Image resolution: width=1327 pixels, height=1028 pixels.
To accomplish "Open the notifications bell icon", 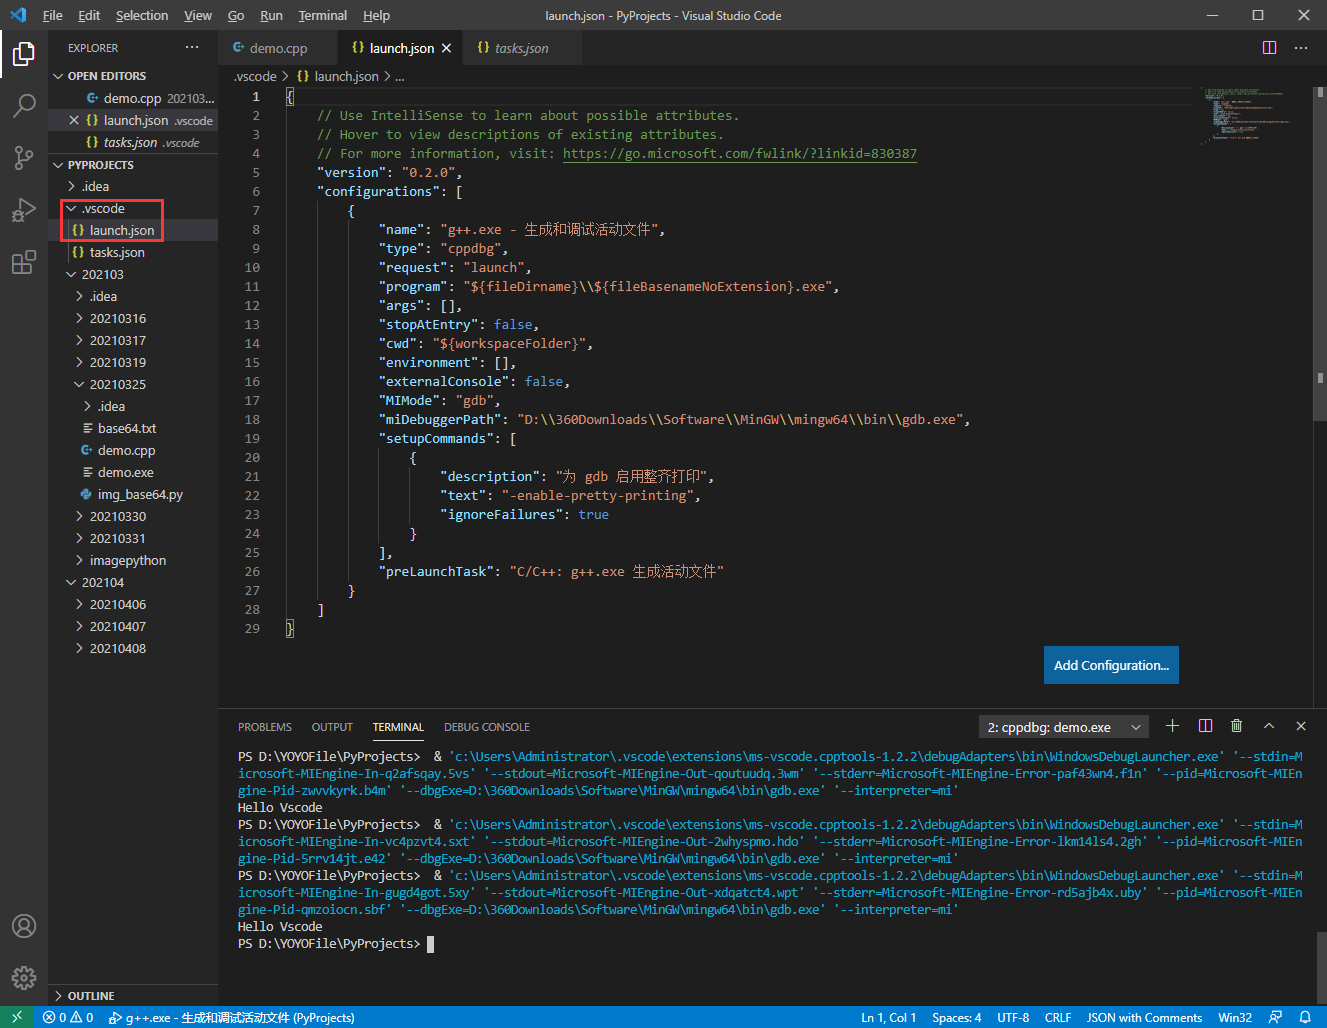I will point(1305,1017).
